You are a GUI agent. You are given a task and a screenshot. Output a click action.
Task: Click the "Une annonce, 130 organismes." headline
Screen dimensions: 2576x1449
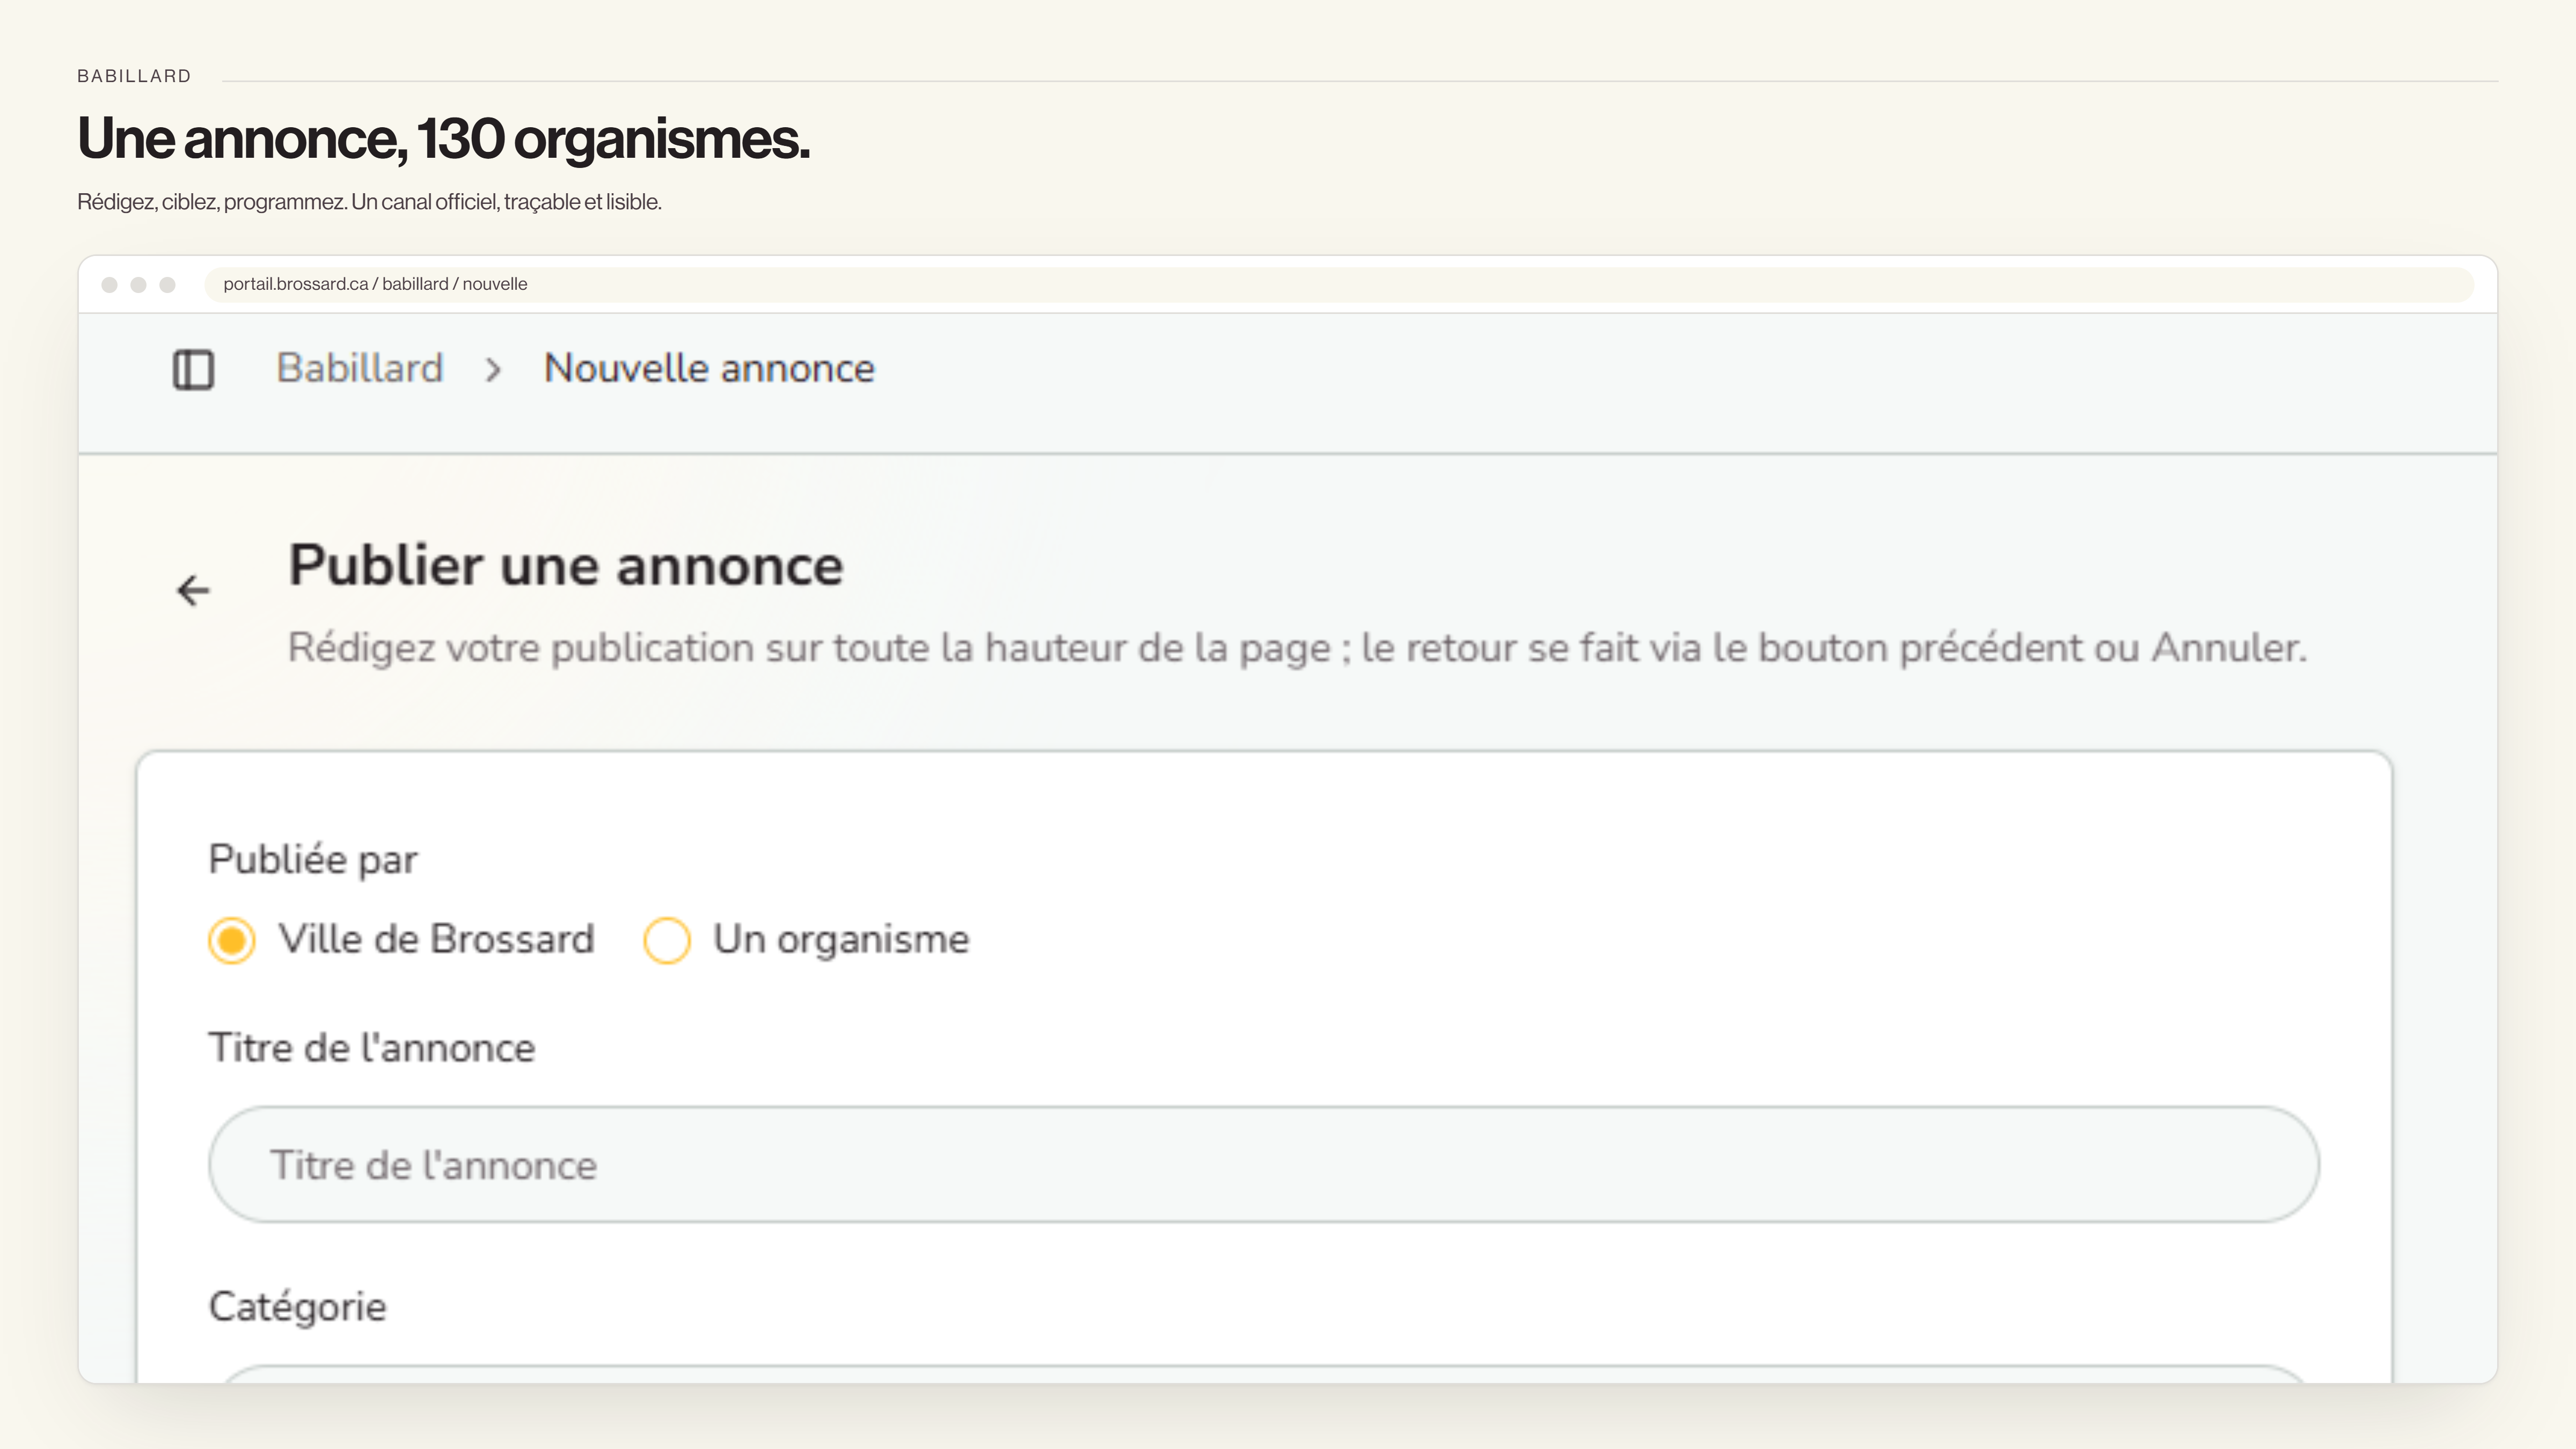[x=443, y=138]
